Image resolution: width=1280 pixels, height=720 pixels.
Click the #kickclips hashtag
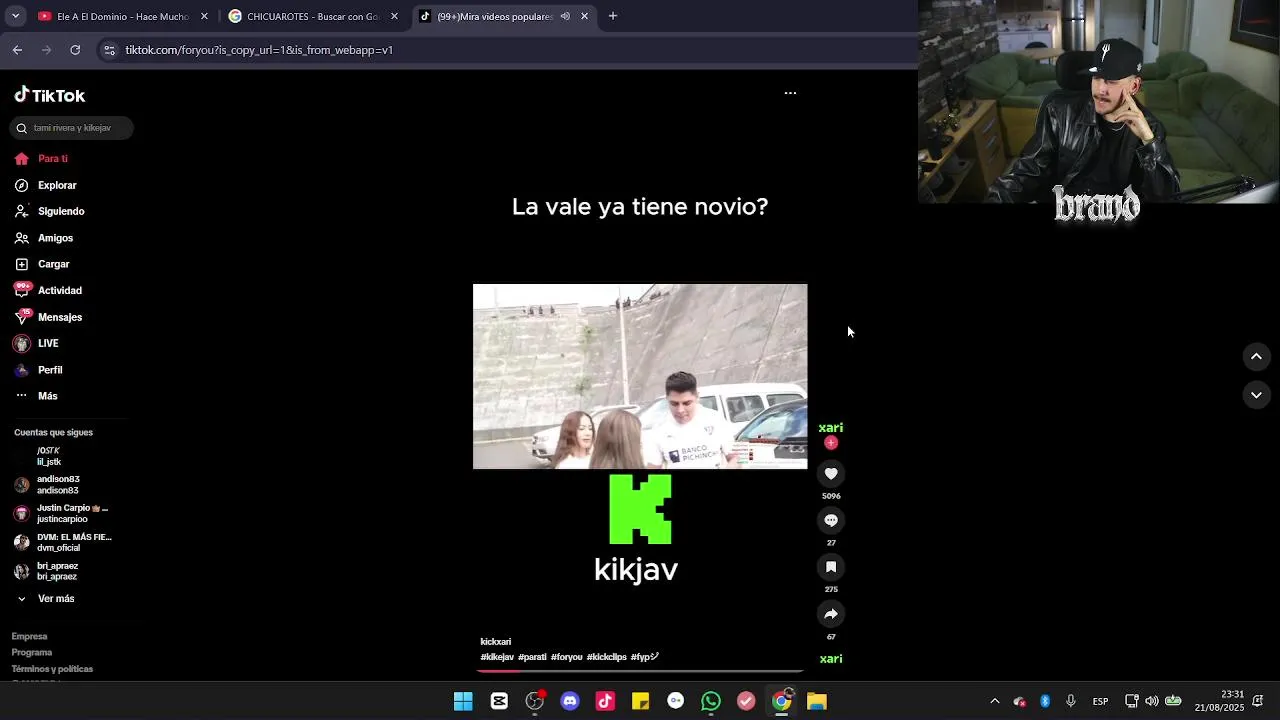tap(606, 657)
